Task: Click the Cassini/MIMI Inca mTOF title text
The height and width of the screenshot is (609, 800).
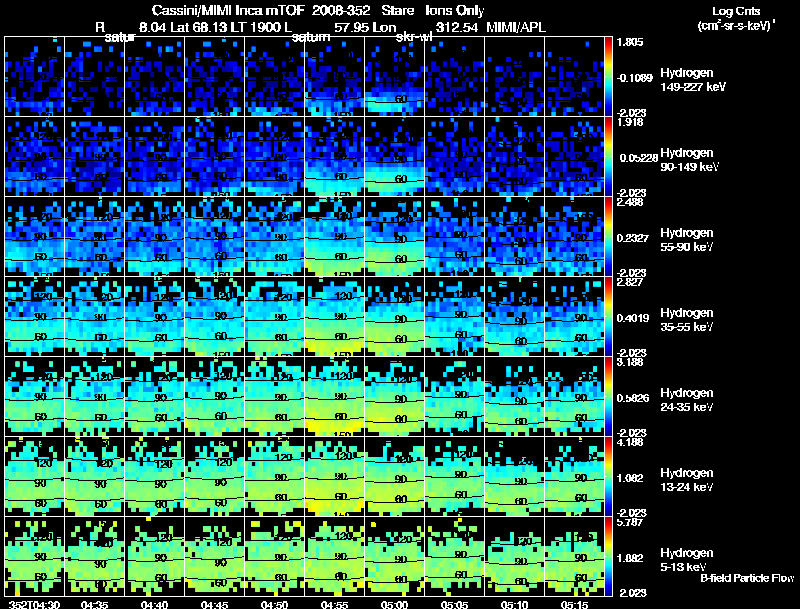Action: (x=228, y=10)
